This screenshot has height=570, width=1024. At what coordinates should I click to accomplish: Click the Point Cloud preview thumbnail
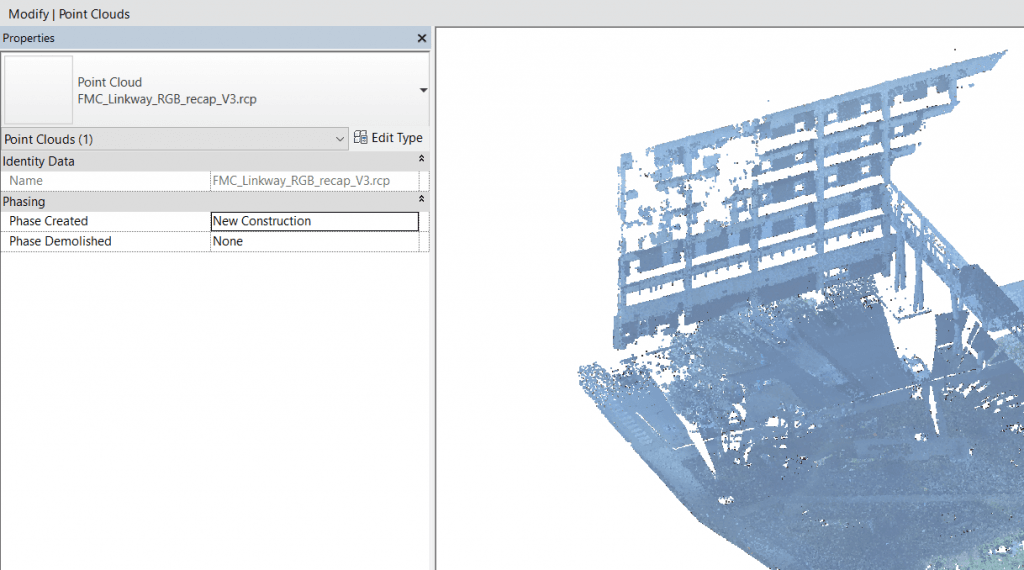click(x=39, y=89)
